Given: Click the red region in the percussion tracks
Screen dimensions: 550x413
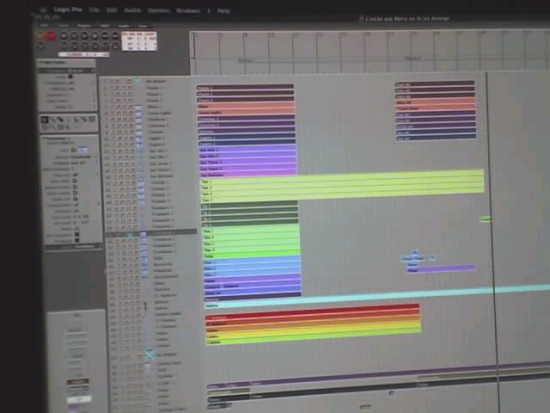Looking at the screenshot, I should (x=312, y=311).
